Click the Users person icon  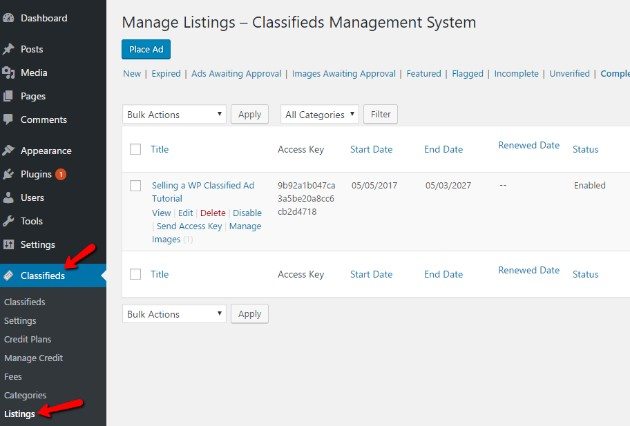pos(8,198)
